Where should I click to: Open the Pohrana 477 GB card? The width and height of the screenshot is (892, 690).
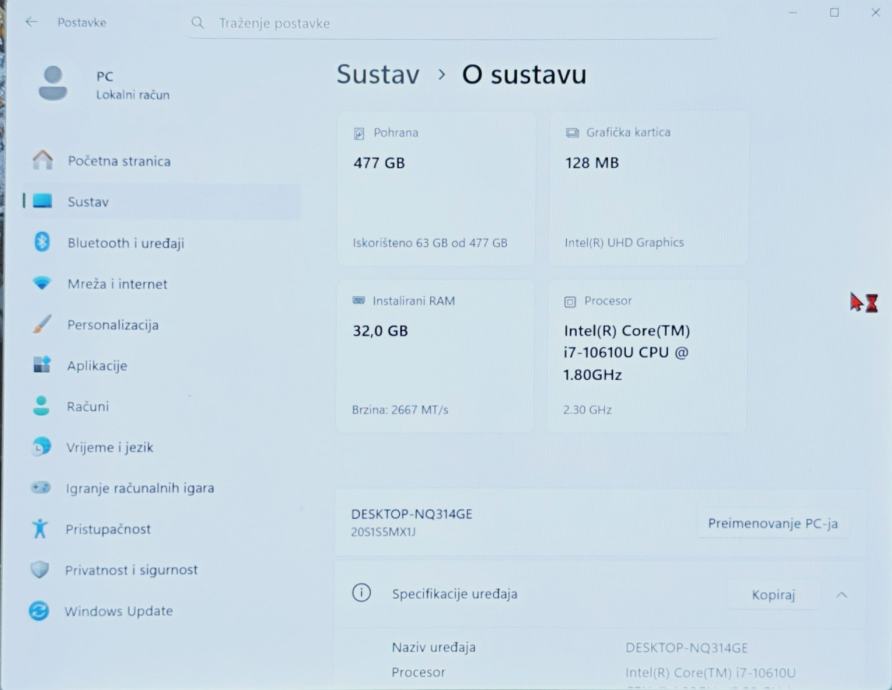pyautogui.click(x=436, y=188)
